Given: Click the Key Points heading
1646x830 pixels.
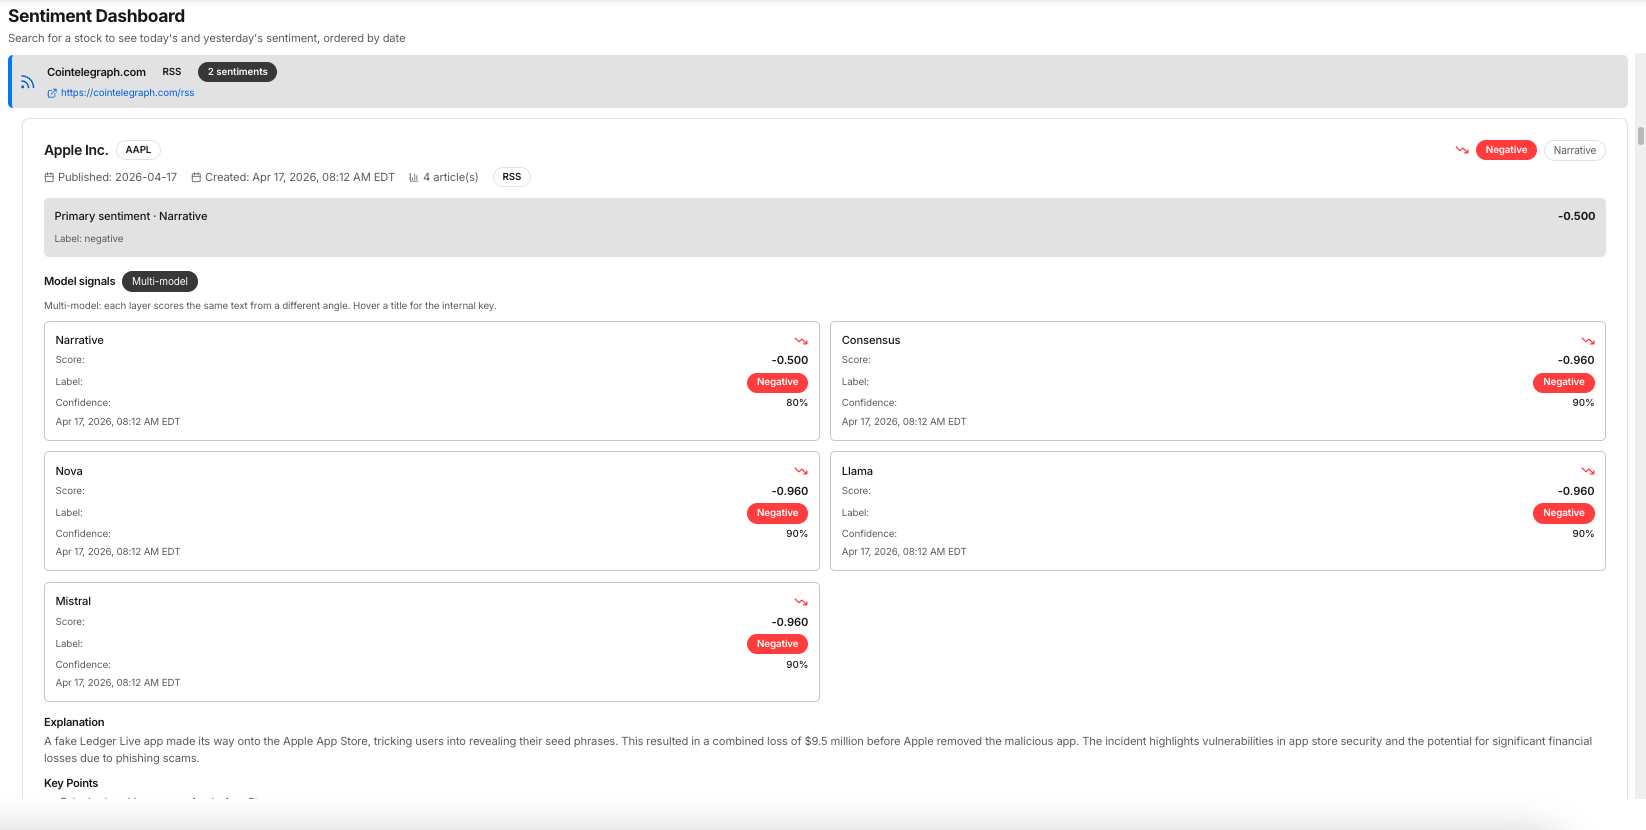Looking at the screenshot, I should coord(71,783).
